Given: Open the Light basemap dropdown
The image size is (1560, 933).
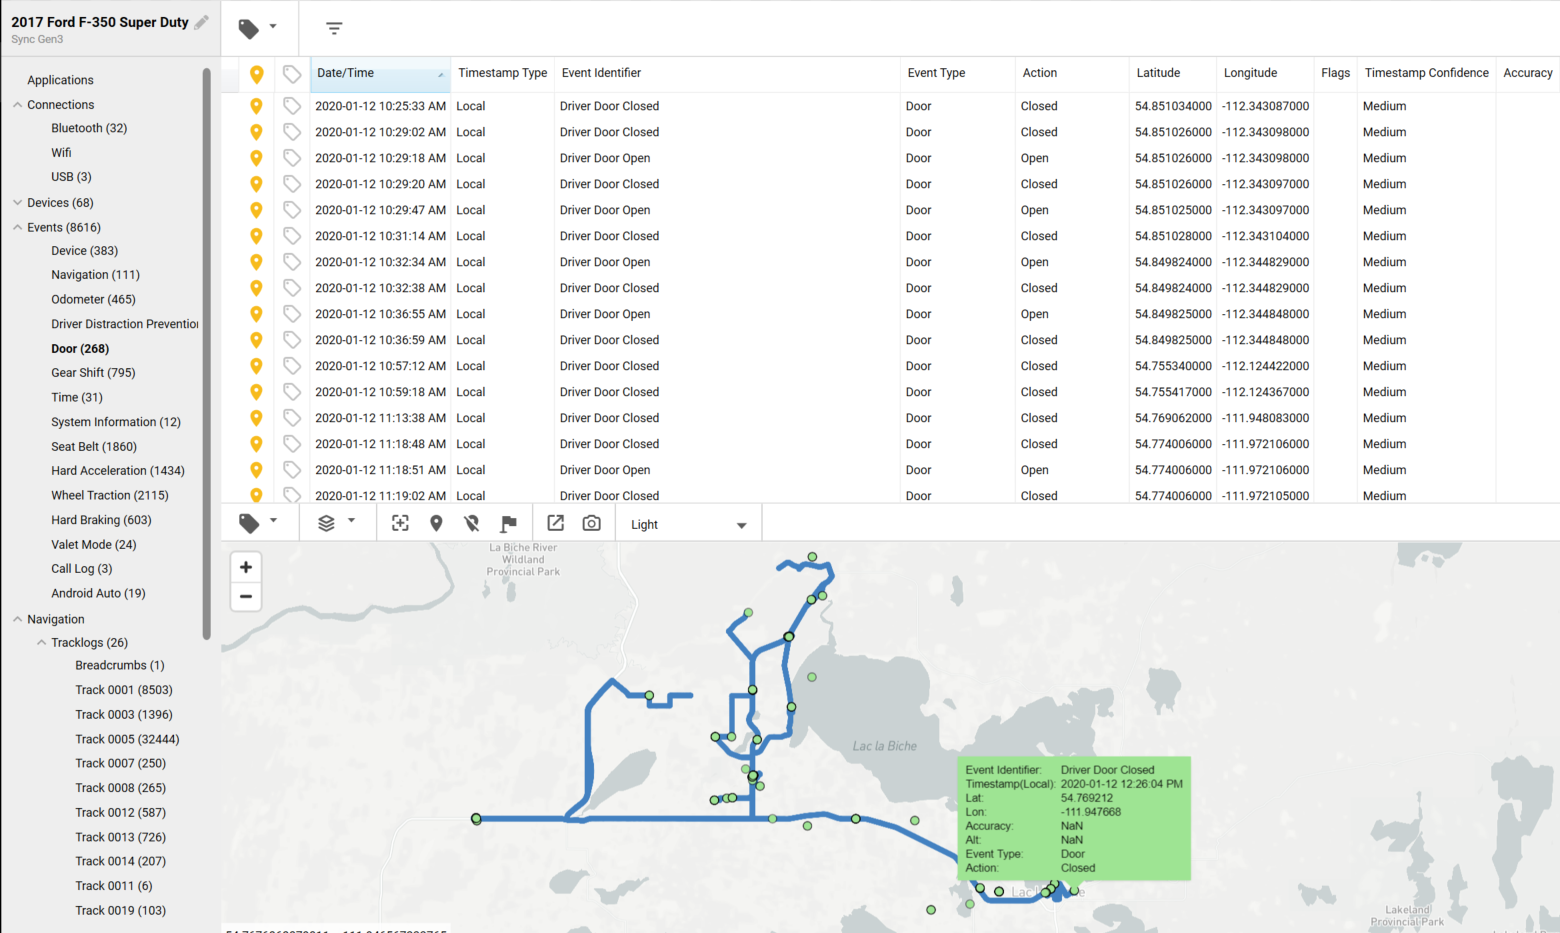Looking at the screenshot, I should point(688,523).
